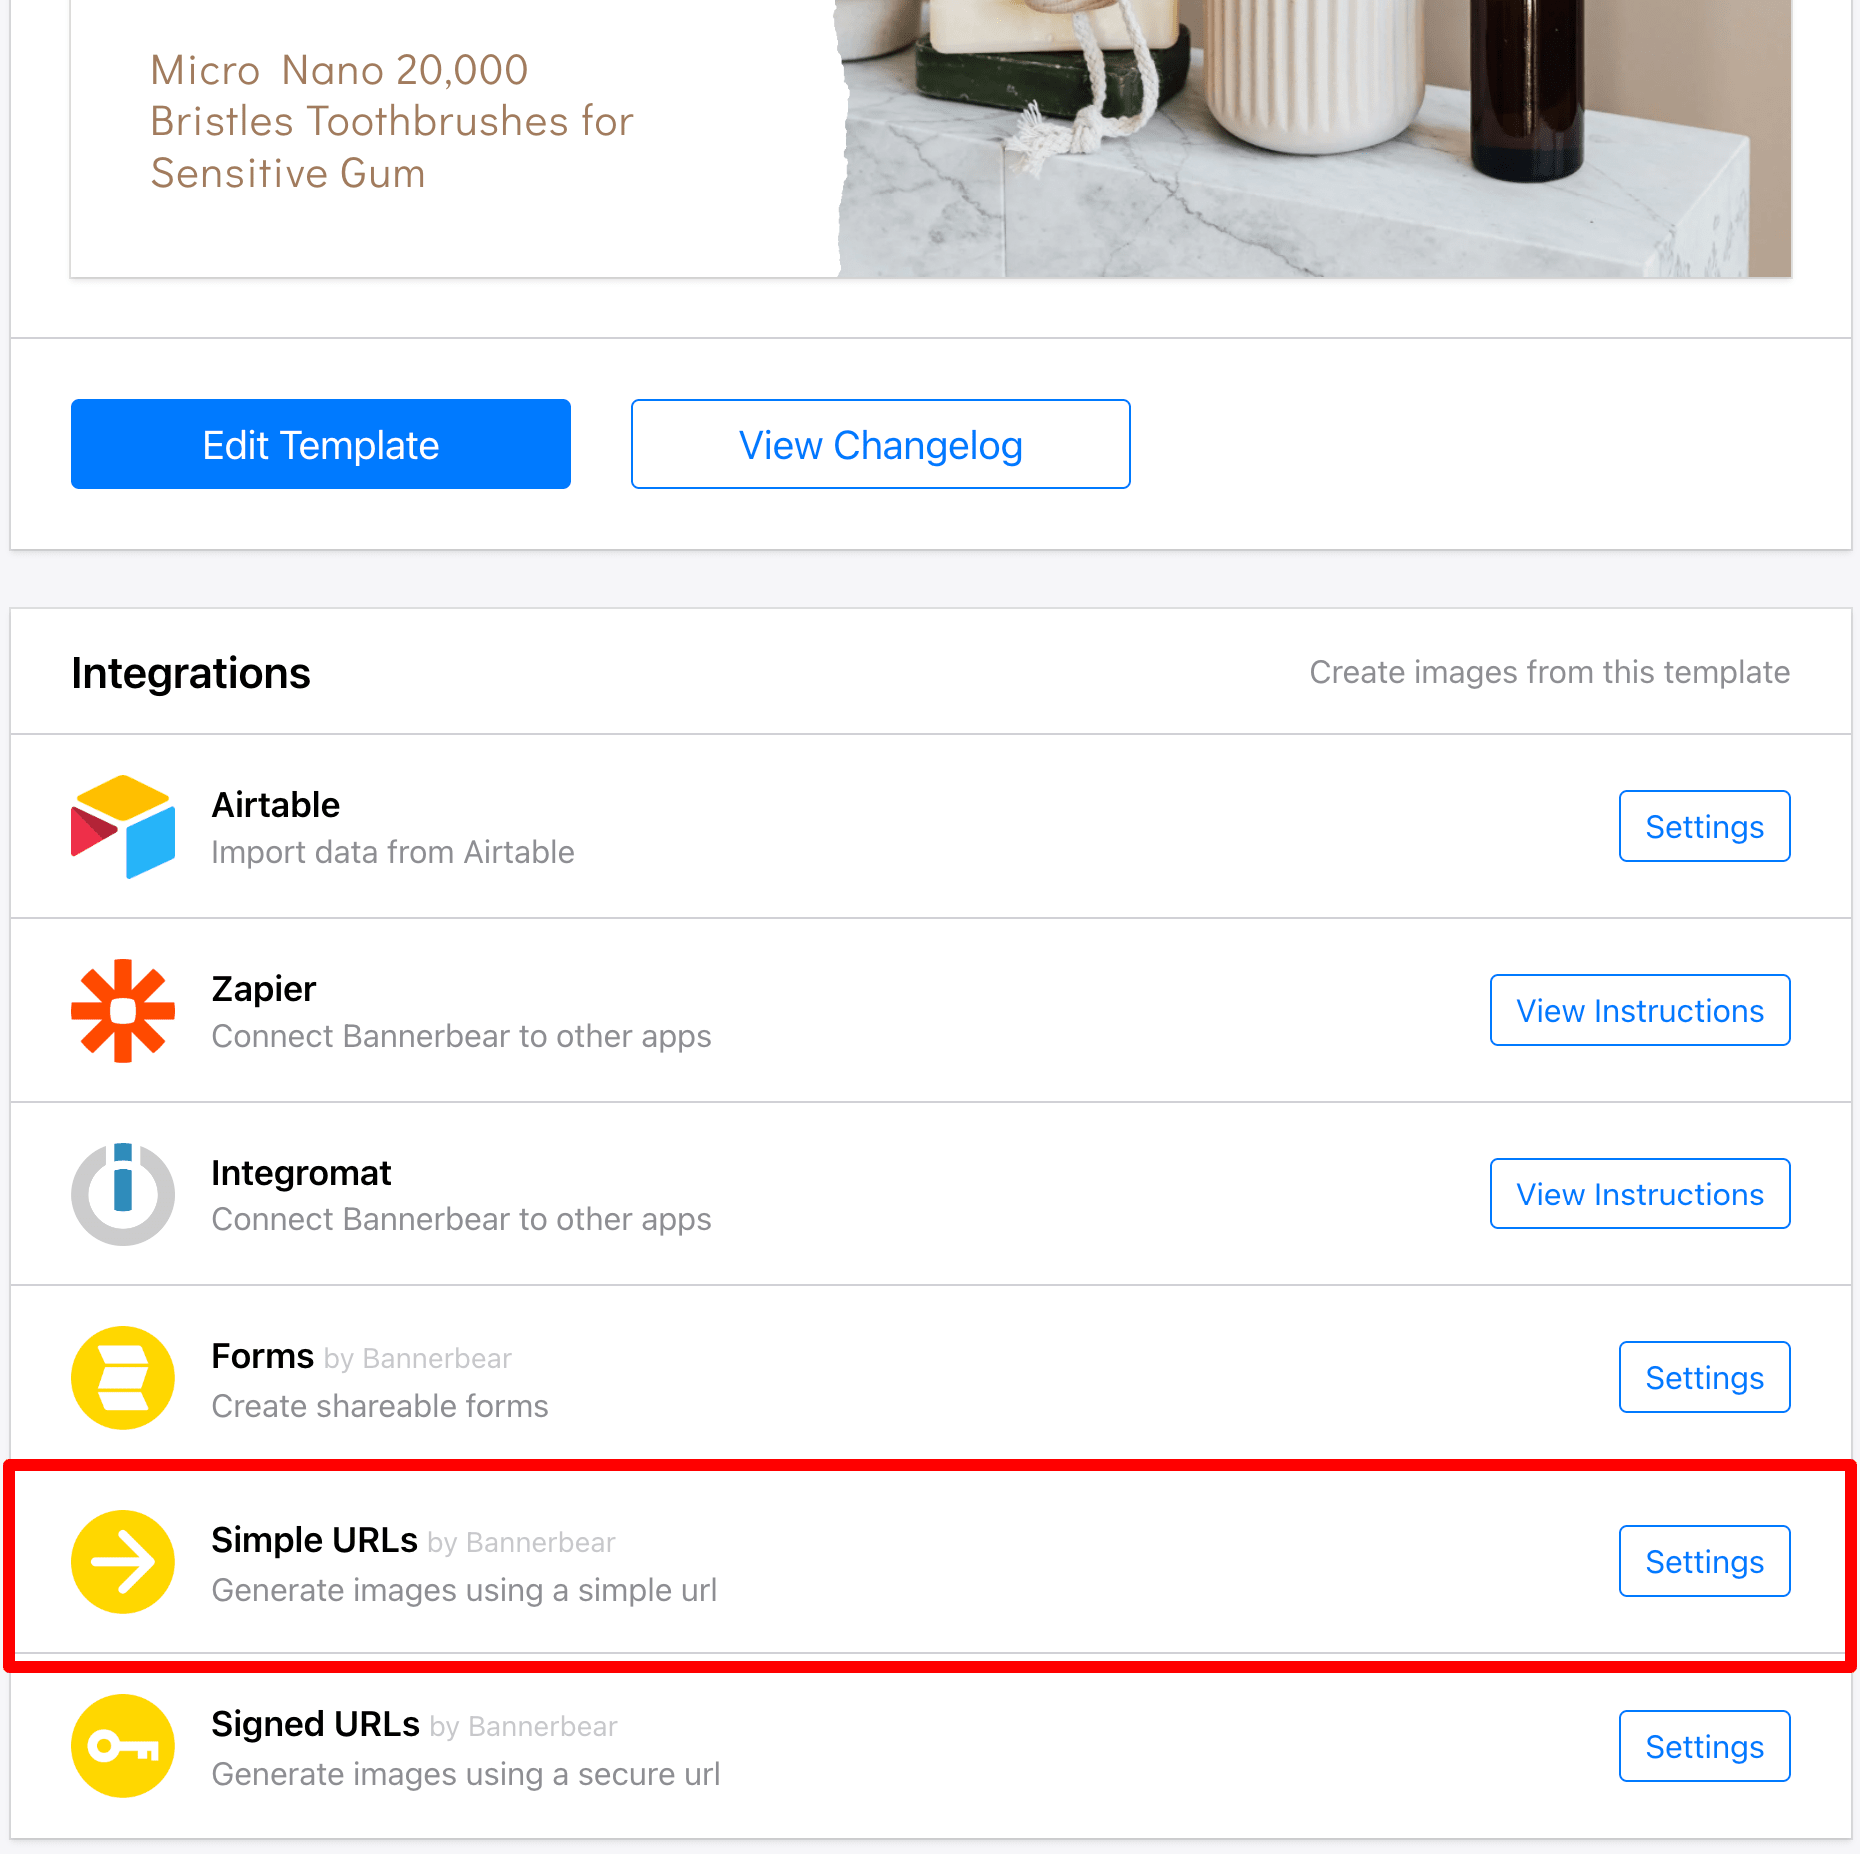Open the View Changelog
Image resolution: width=1860 pixels, height=1854 pixels.
click(879, 444)
